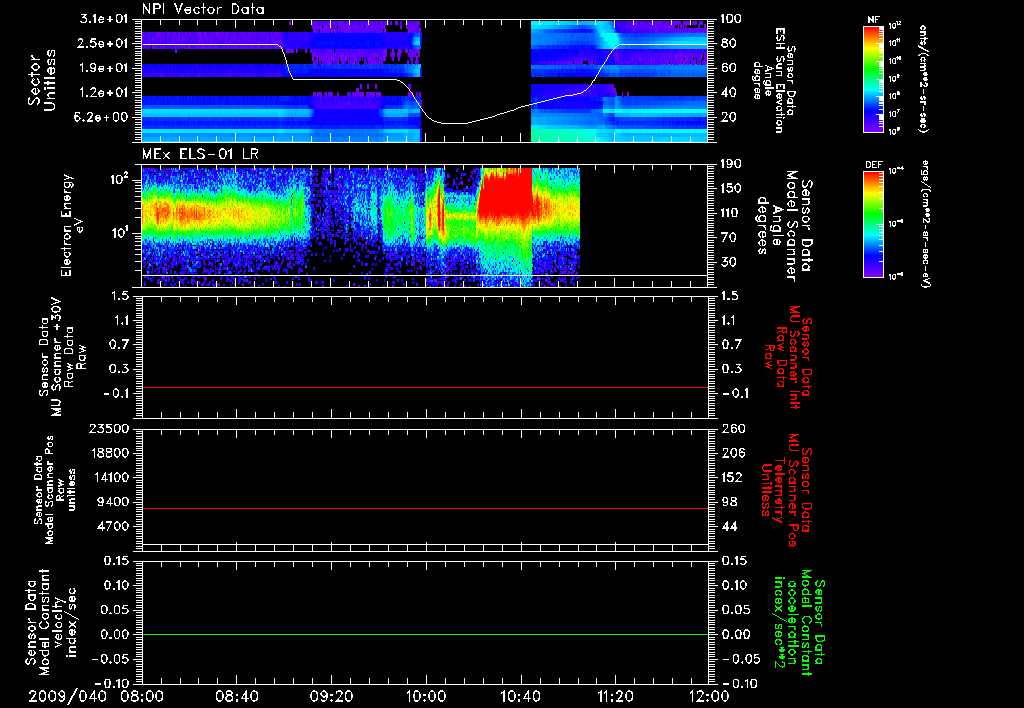The image size is (1024, 708).
Task: Click the 09:20 time axis label
Action: (x=332, y=696)
